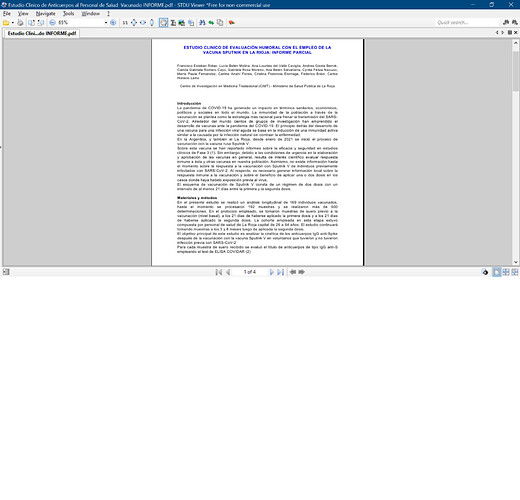520x500 pixels.
Task: Toggle single page layout view
Action: 497,272
